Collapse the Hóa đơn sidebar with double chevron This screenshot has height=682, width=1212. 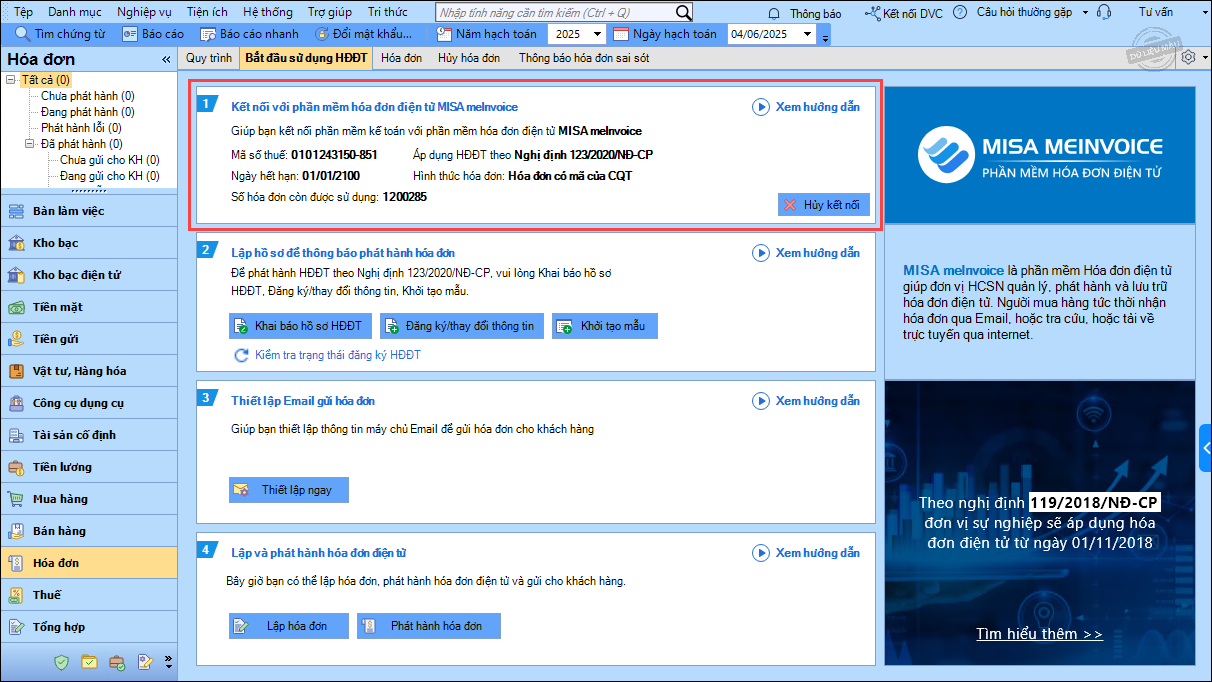pos(166,60)
